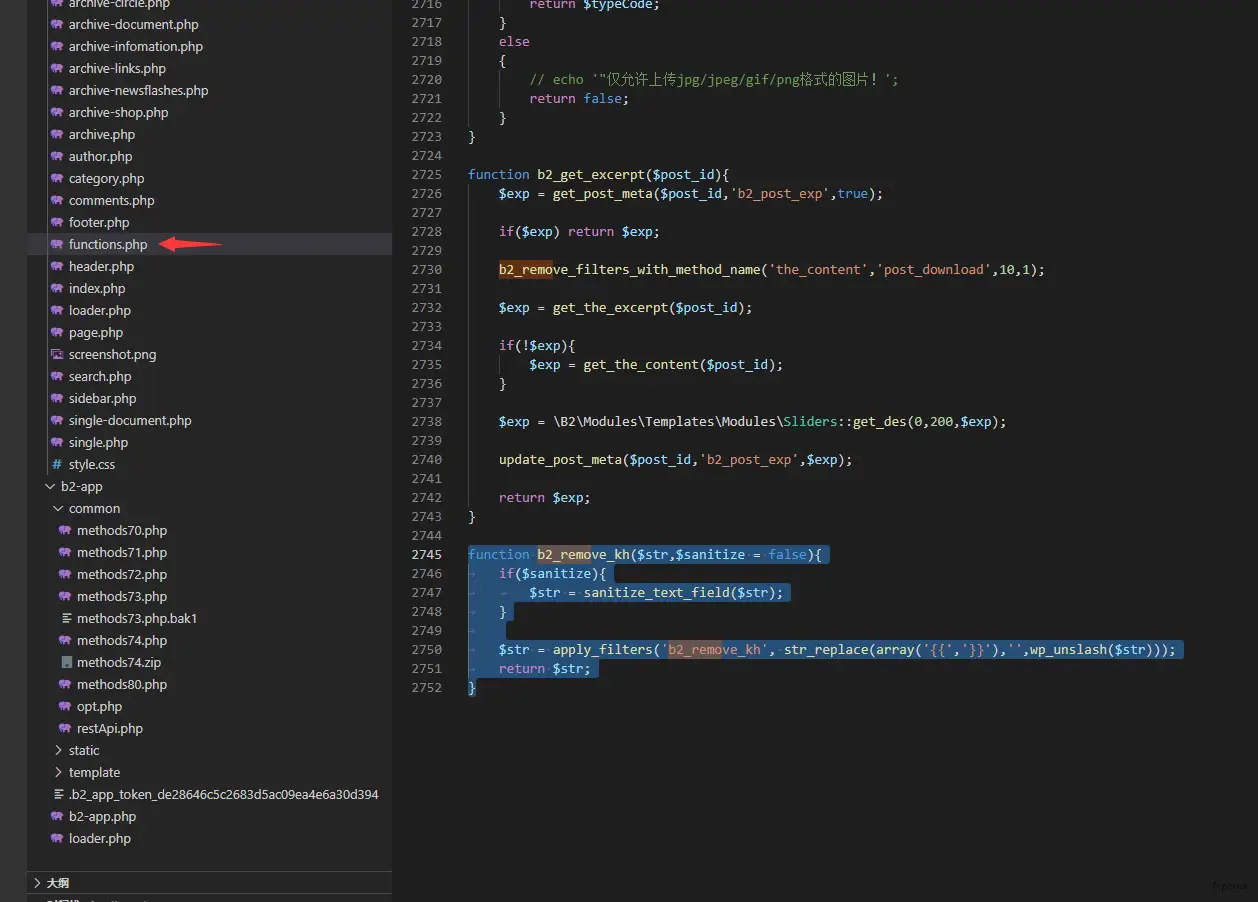Click line number 2745 in gutter
1258x902 pixels.
coord(426,554)
